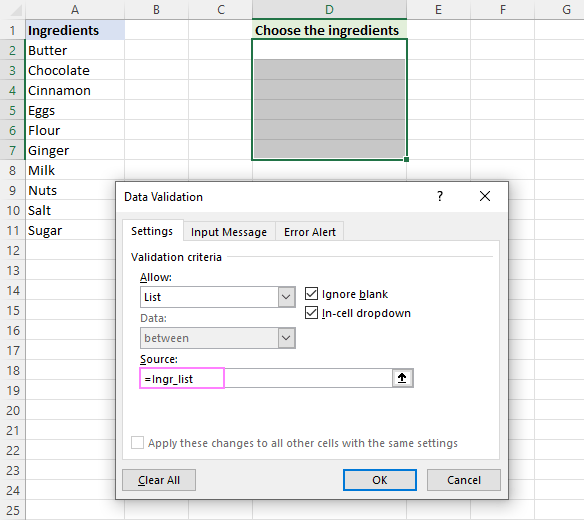The image size is (584, 520).
Task: Switch to the Settings tab
Action: click(x=152, y=231)
